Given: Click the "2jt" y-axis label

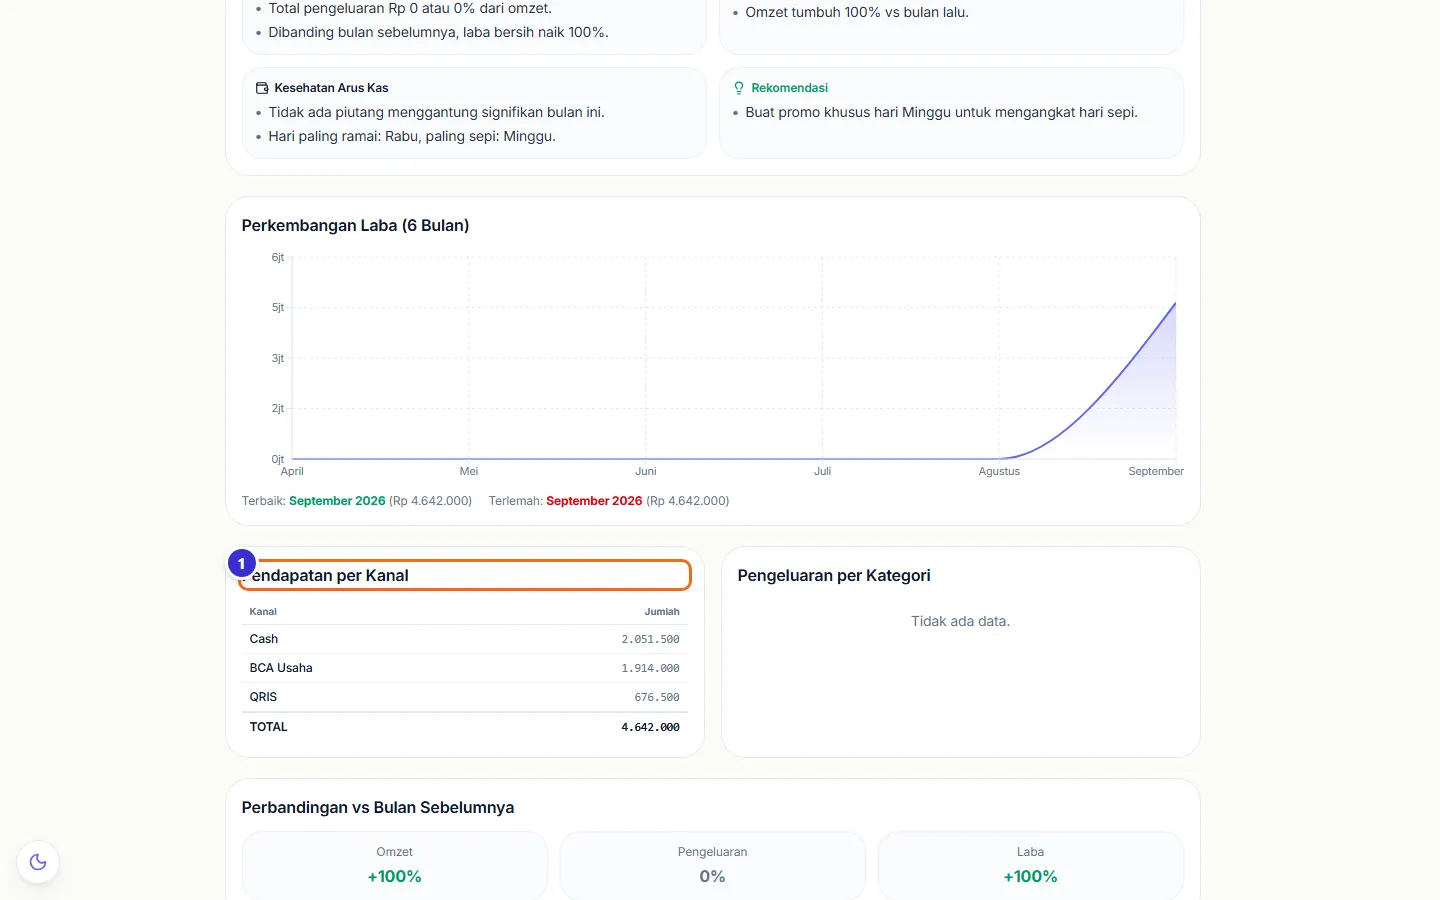Looking at the screenshot, I should (278, 408).
